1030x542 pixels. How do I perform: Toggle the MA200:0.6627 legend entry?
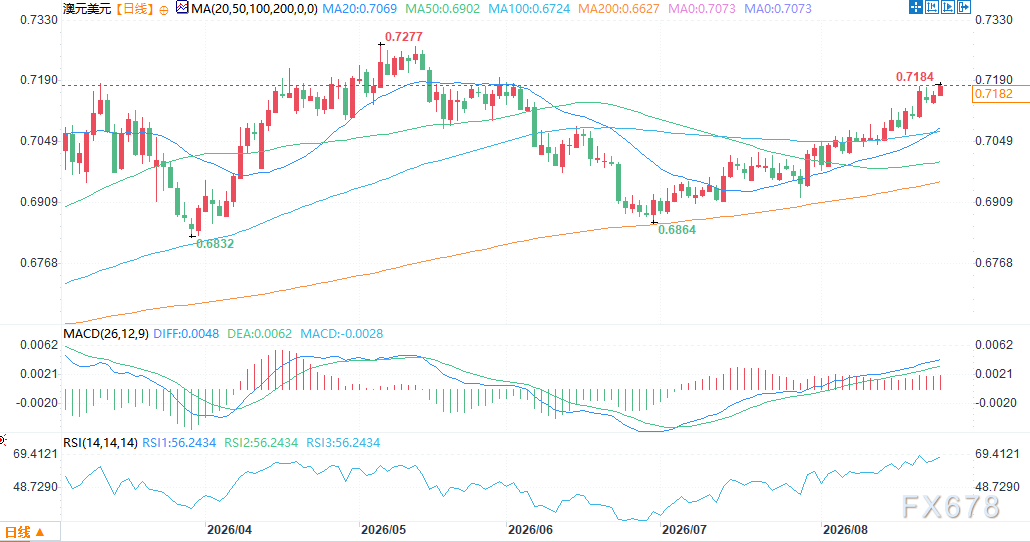pyautogui.click(x=619, y=9)
